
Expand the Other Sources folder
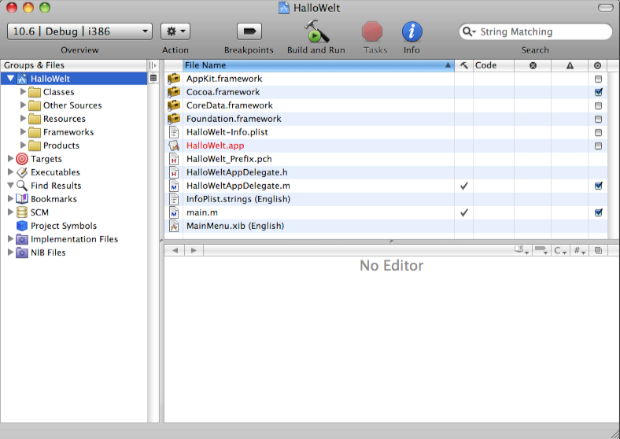23,105
